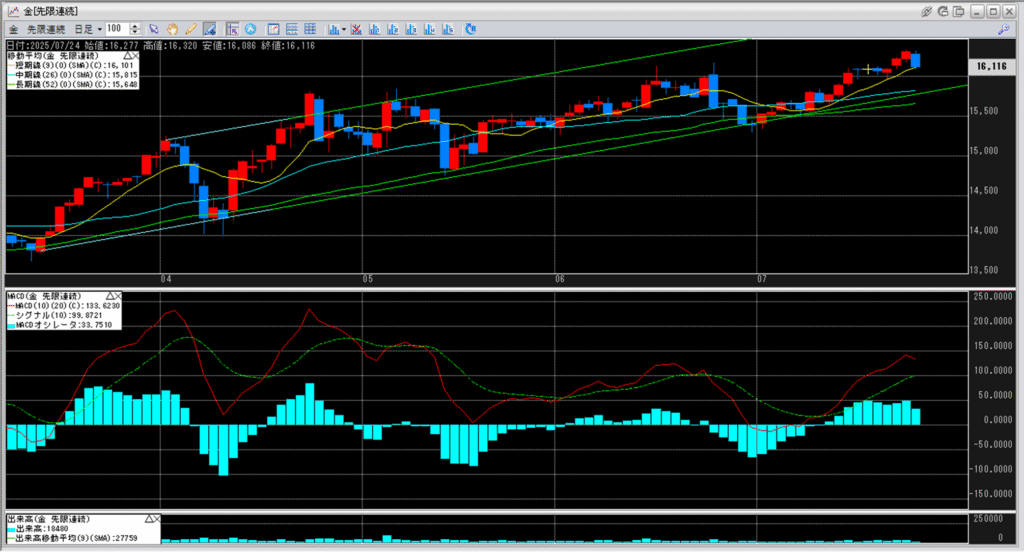Image resolution: width=1024 pixels, height=552 pixels.
Task: Click the bar count spinner arrows
Action: click(x=136, y=29)
